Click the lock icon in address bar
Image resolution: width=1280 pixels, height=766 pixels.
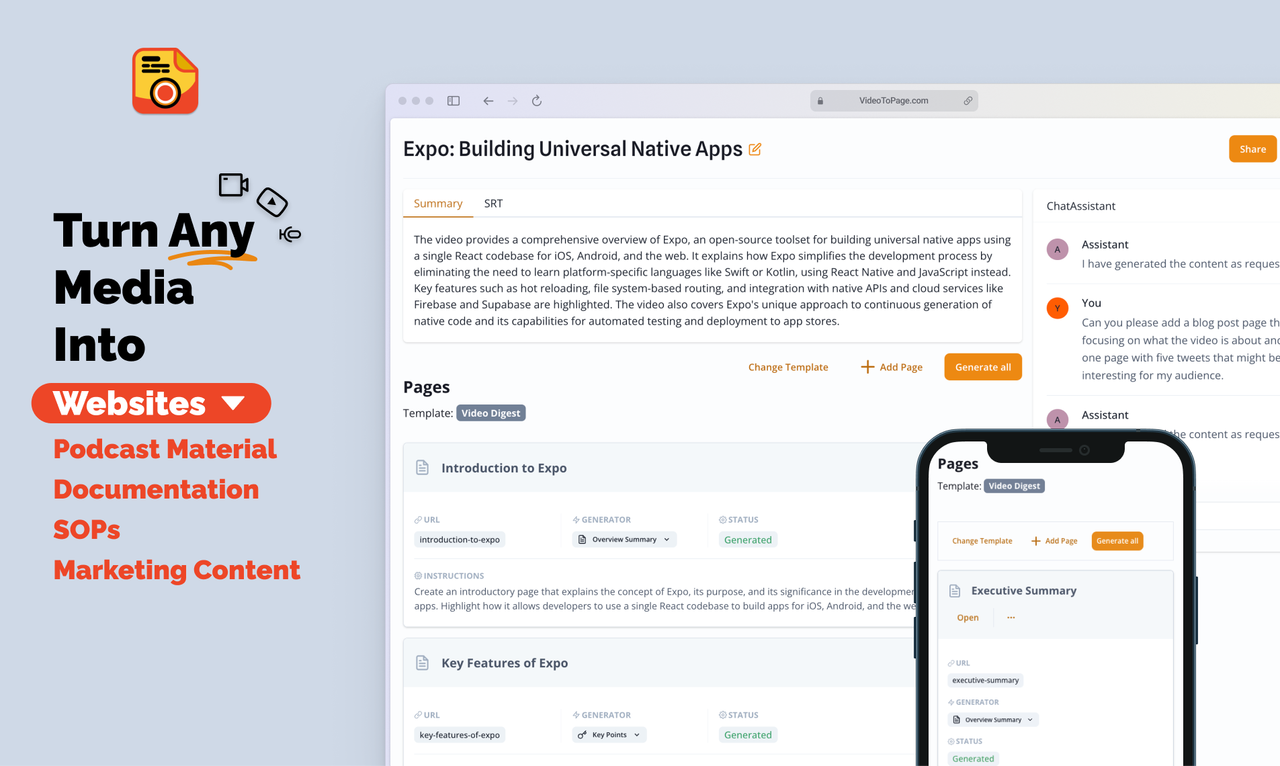point(820,101)
